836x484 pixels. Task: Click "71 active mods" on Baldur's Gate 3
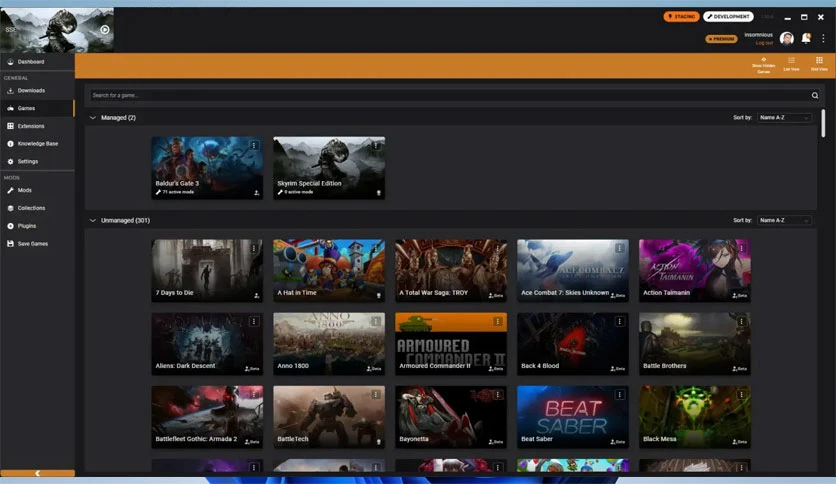point(178,192)
